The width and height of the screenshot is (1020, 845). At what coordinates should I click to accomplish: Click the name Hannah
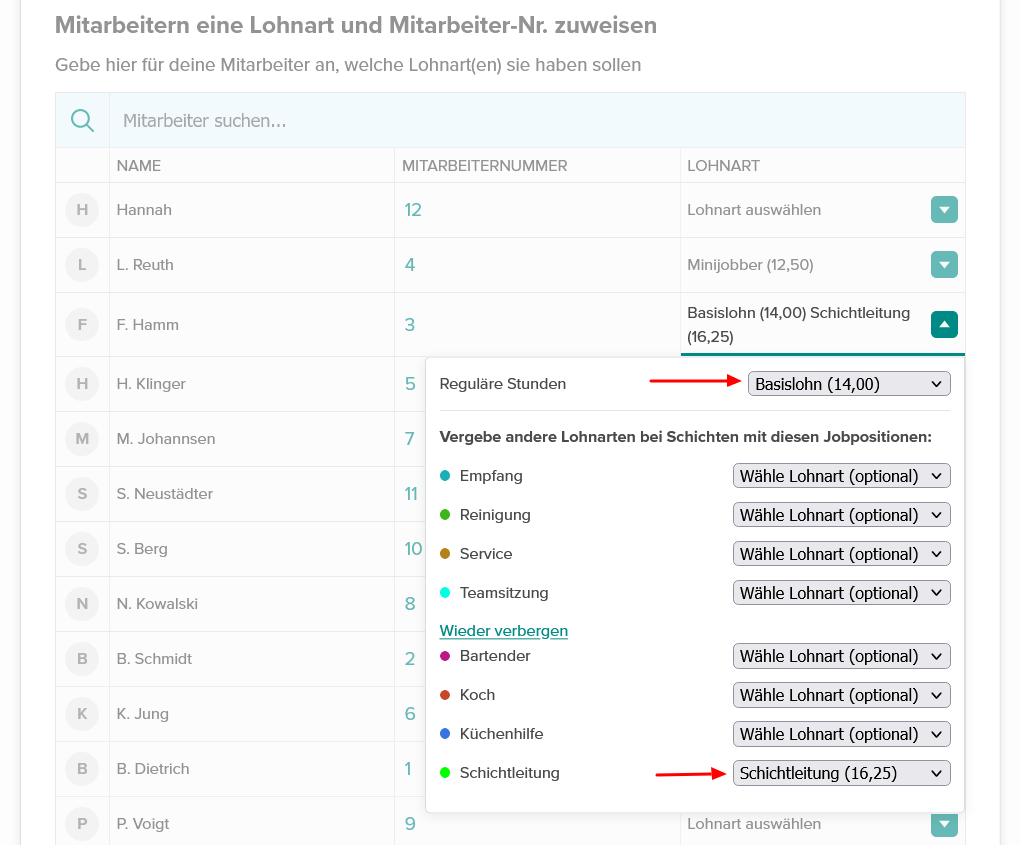pos(144,209)
